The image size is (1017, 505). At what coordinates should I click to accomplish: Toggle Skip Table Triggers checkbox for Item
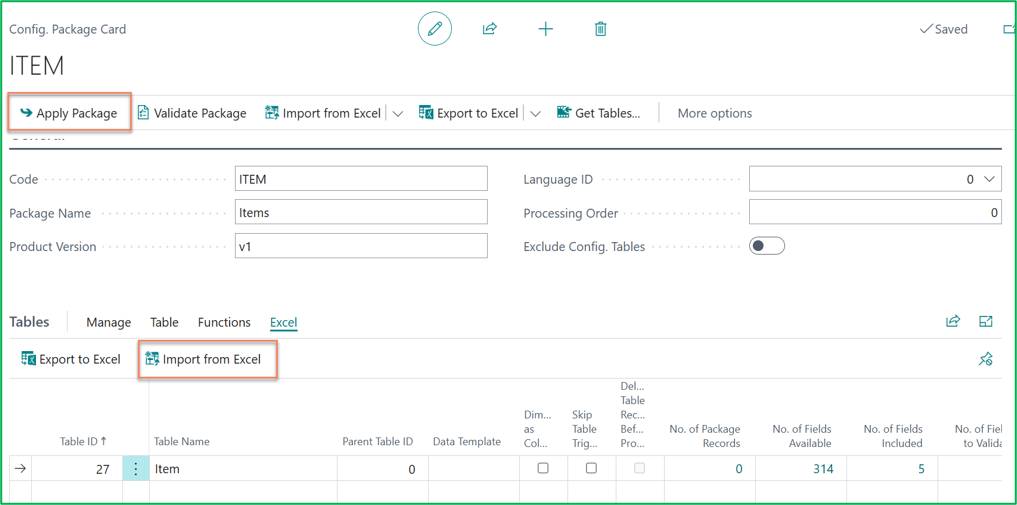tap(591, 468)
